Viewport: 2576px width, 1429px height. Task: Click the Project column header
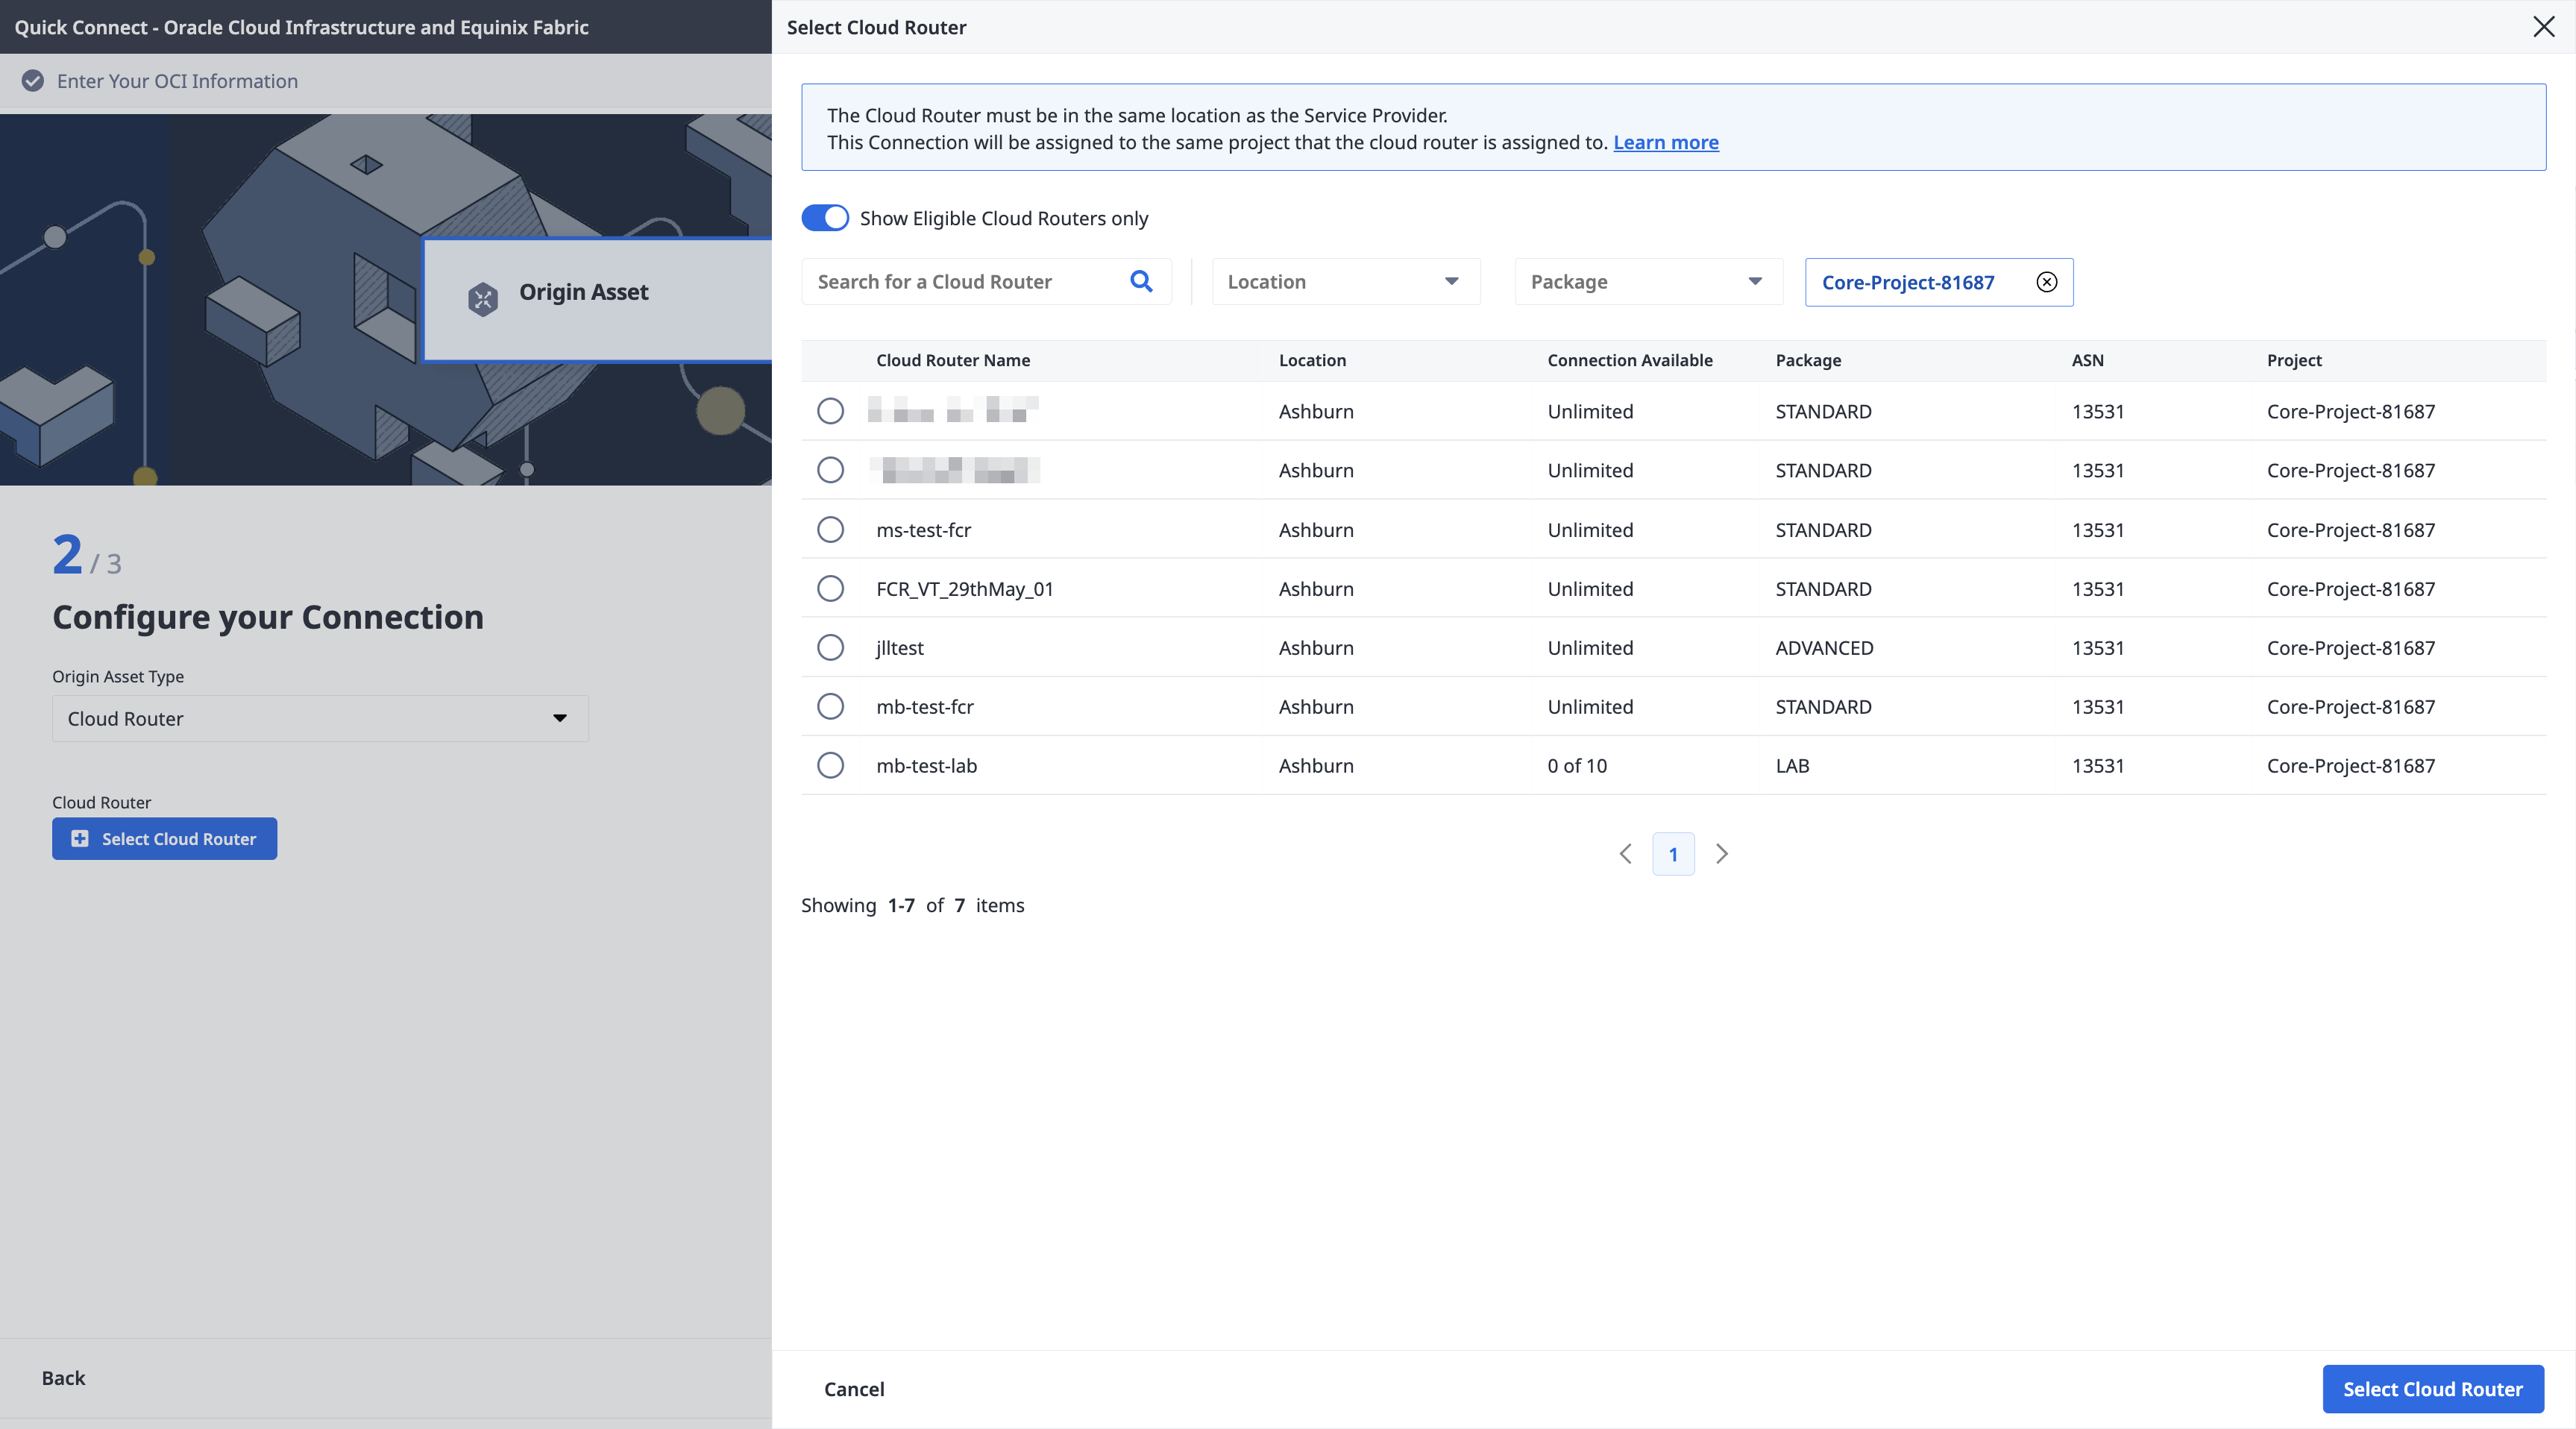coord(2294,360)
